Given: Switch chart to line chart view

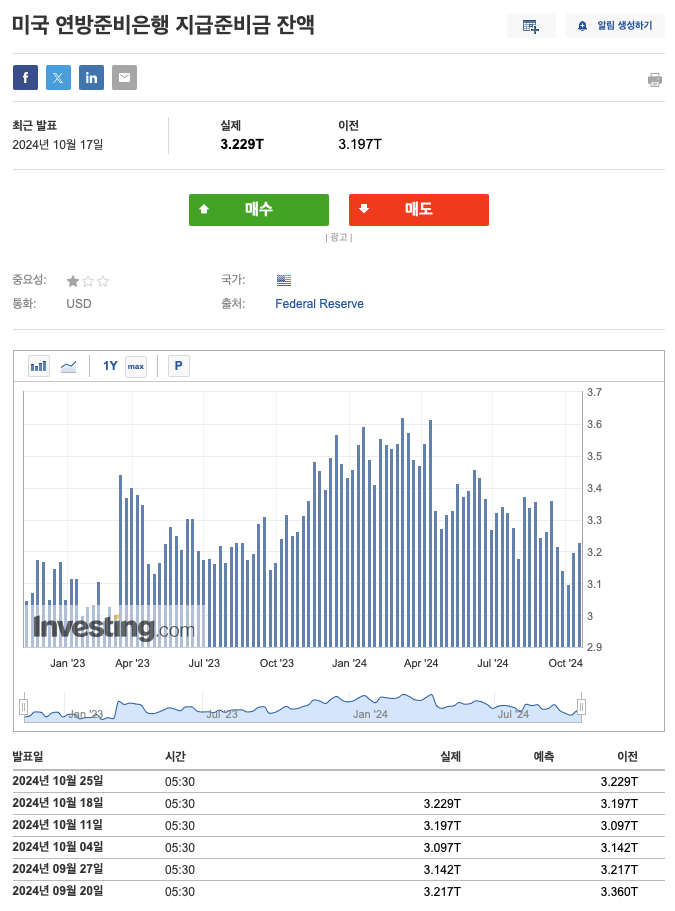Looking at the screenshot, I should click(x=69, y=366).
